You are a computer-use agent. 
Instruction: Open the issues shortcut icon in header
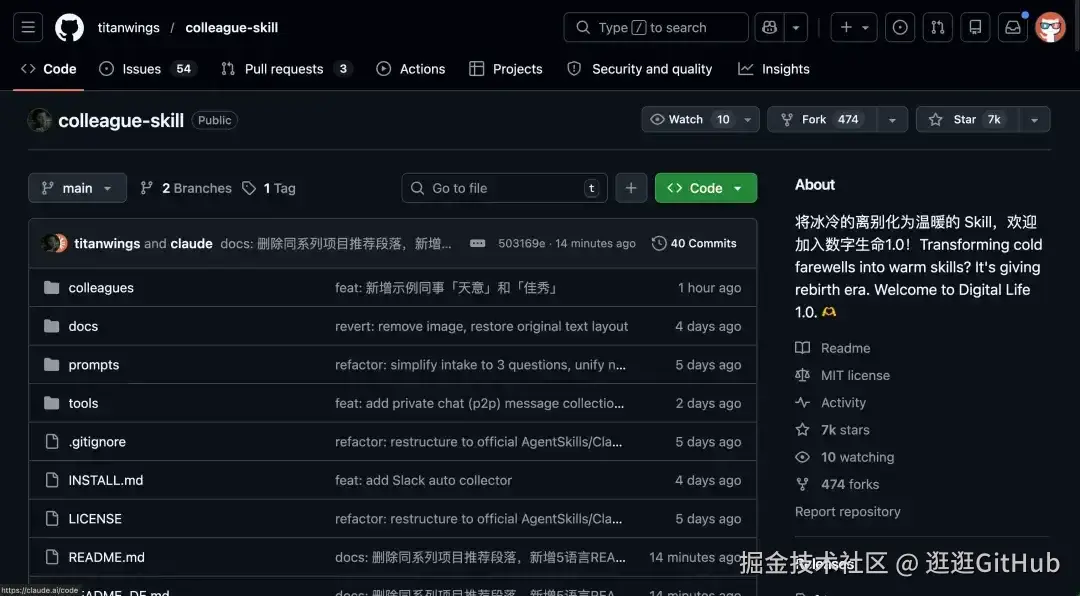tap(900, 28)
